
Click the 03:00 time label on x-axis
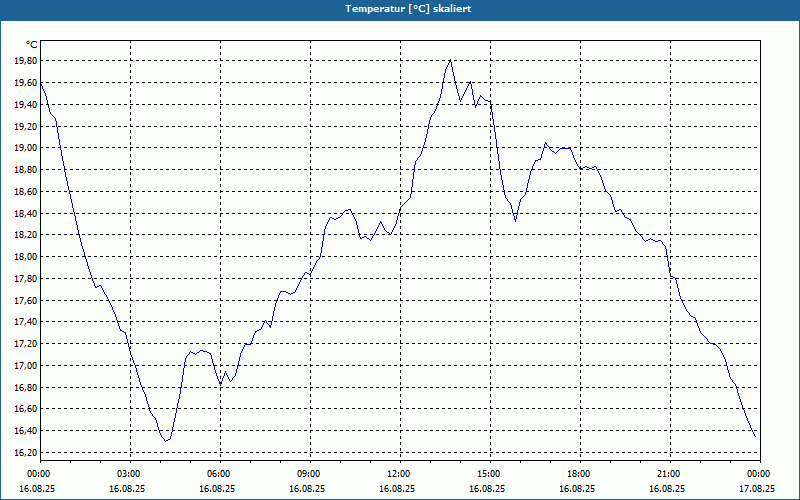point(131,474)
